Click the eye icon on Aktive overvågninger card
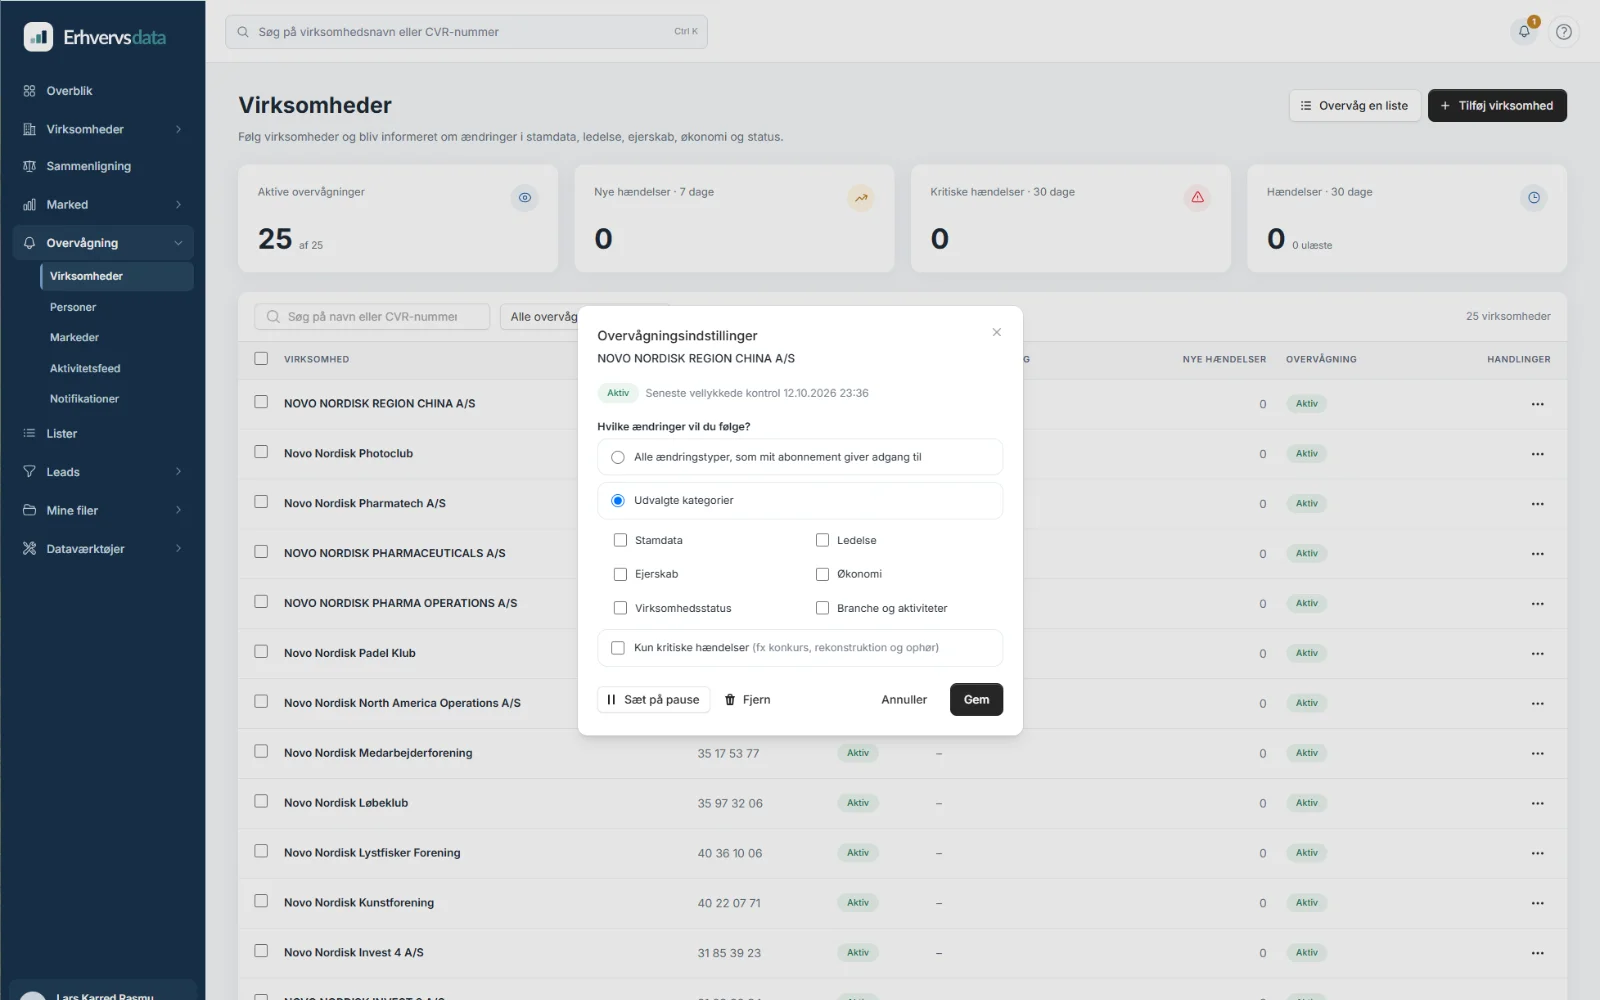Viewport: 1600px width, 1000px height. pos(524,198)
